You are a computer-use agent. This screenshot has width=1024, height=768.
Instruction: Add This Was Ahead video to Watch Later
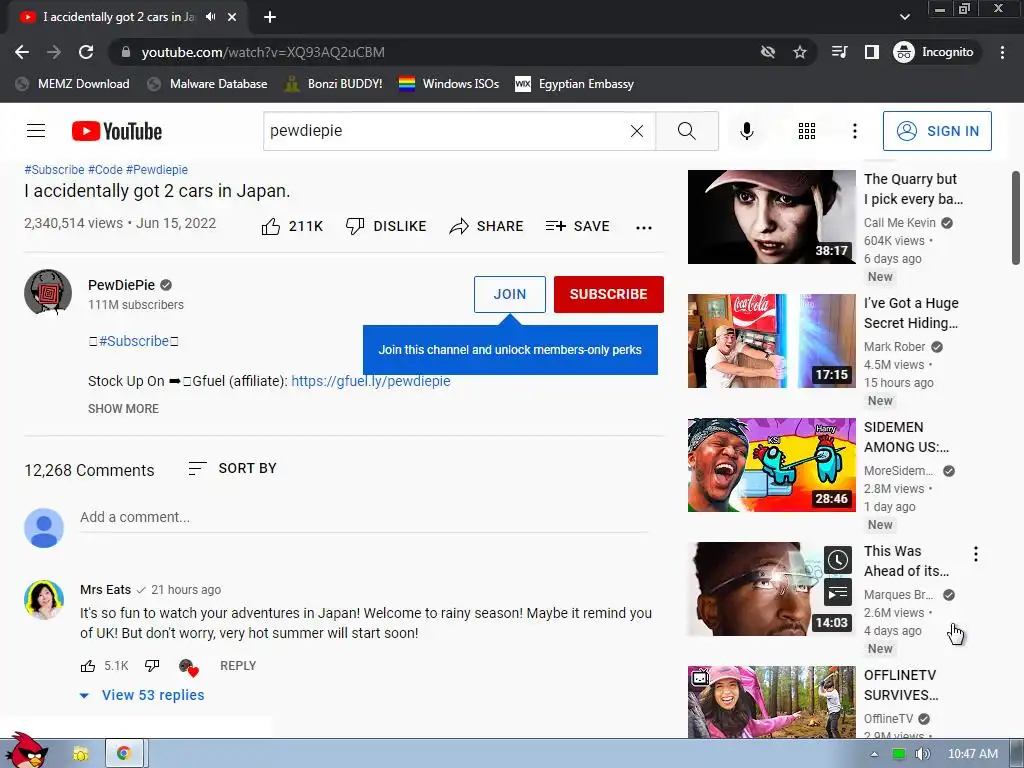point(838,560)
